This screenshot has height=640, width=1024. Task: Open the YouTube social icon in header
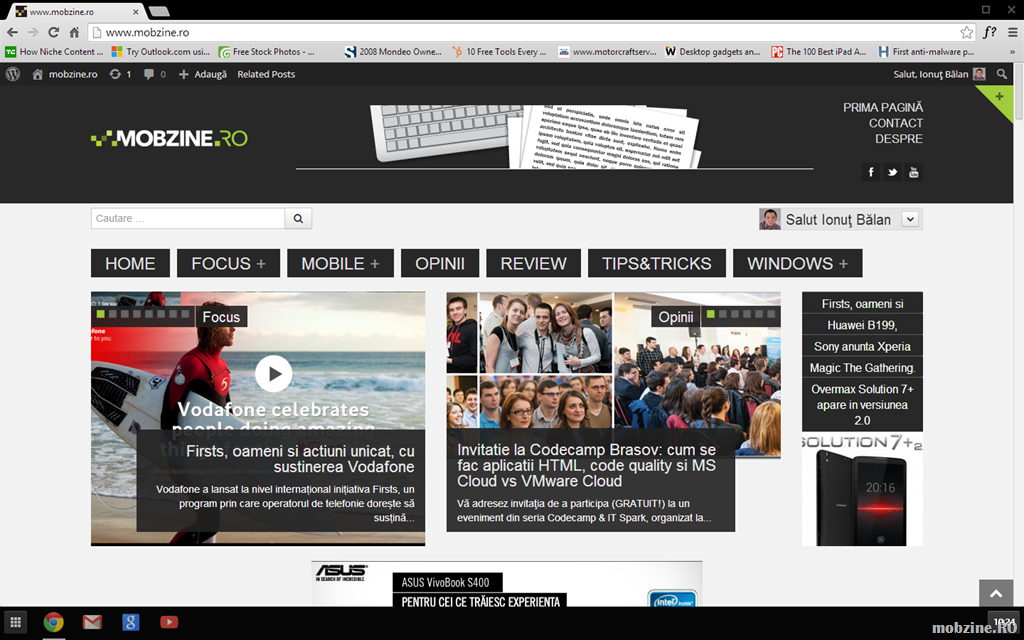[914, 172]
